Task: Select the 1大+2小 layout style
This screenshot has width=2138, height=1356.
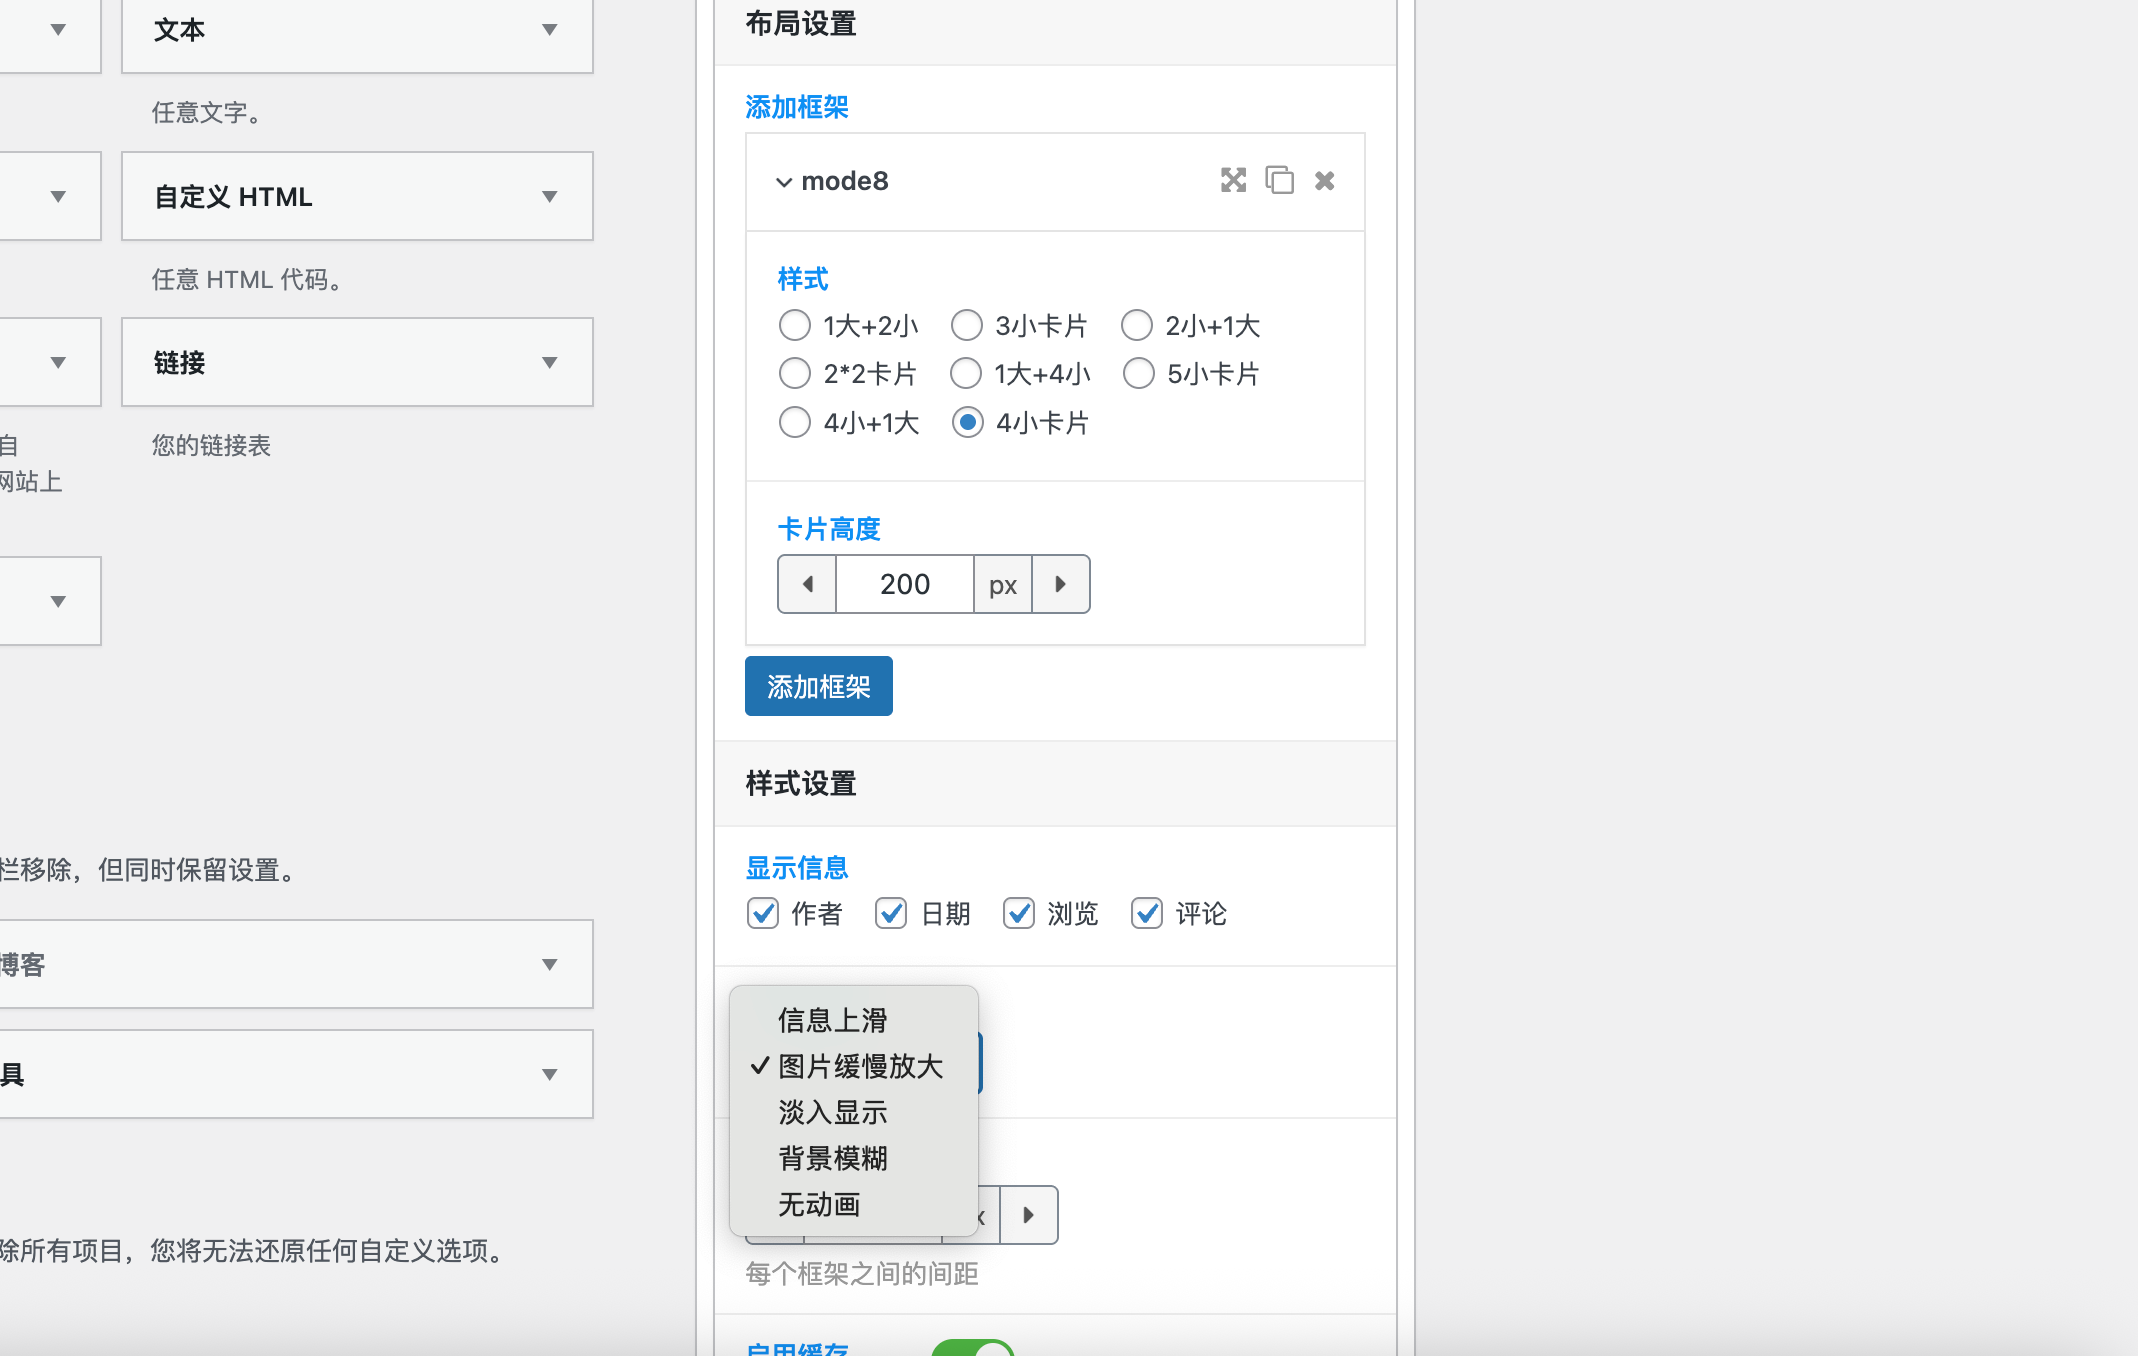Action: pos(794,325)
